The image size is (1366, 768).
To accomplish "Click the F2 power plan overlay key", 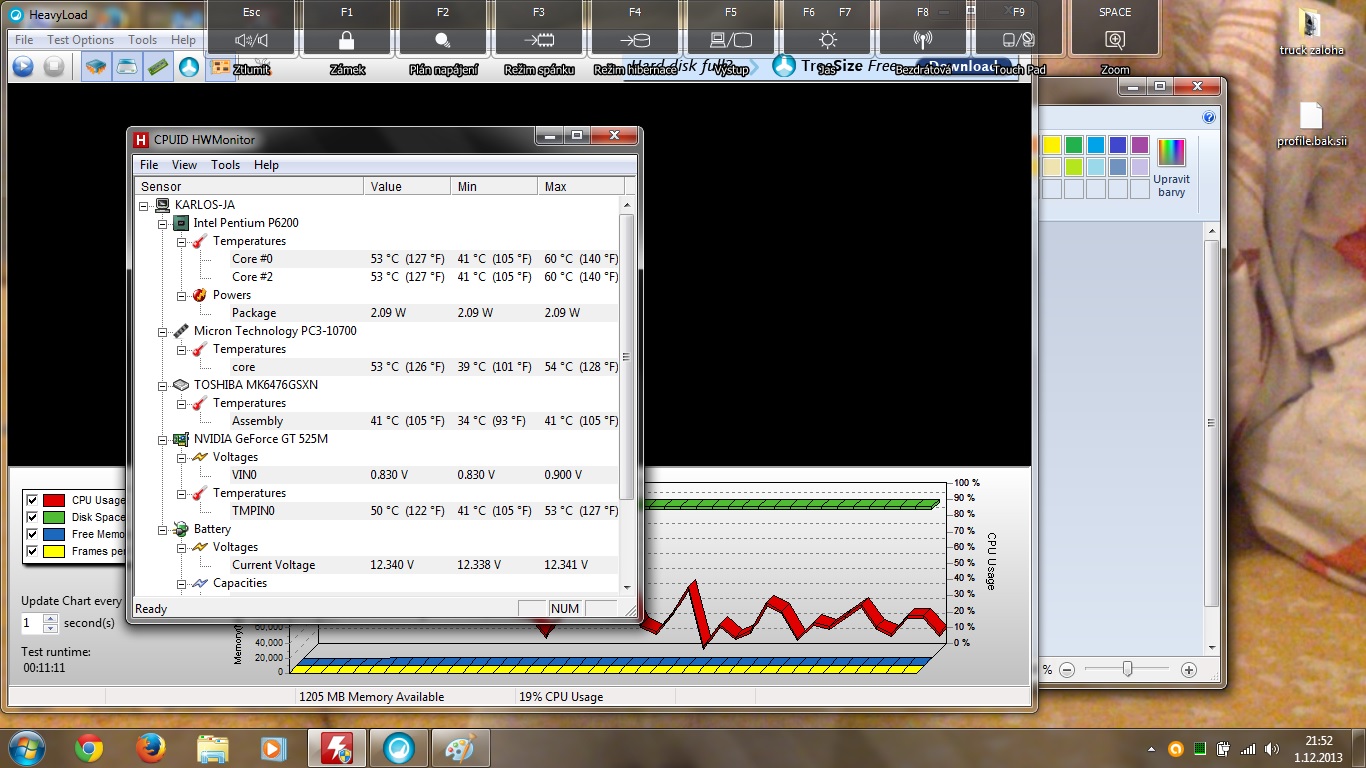I will click(443, 29).
